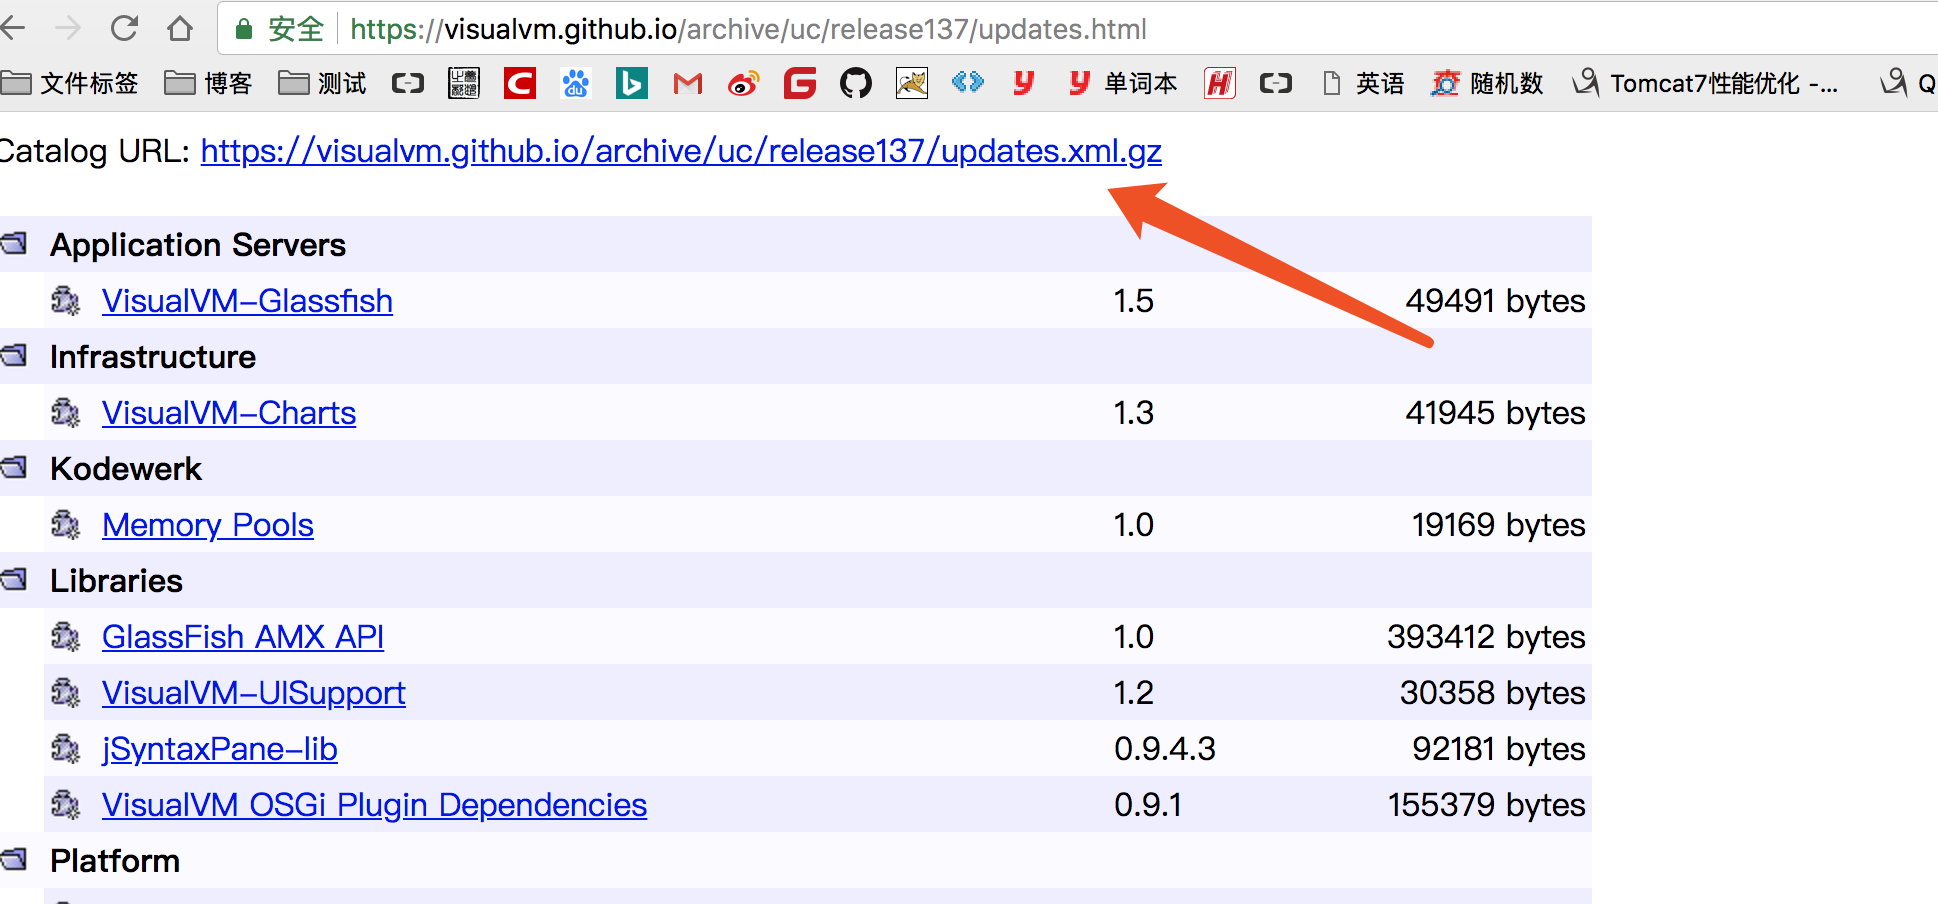This screenshot has height=904, width=1938.
Task: Select version 1.5 of VisualVM-Glassfish
Action: [1134, 301]
